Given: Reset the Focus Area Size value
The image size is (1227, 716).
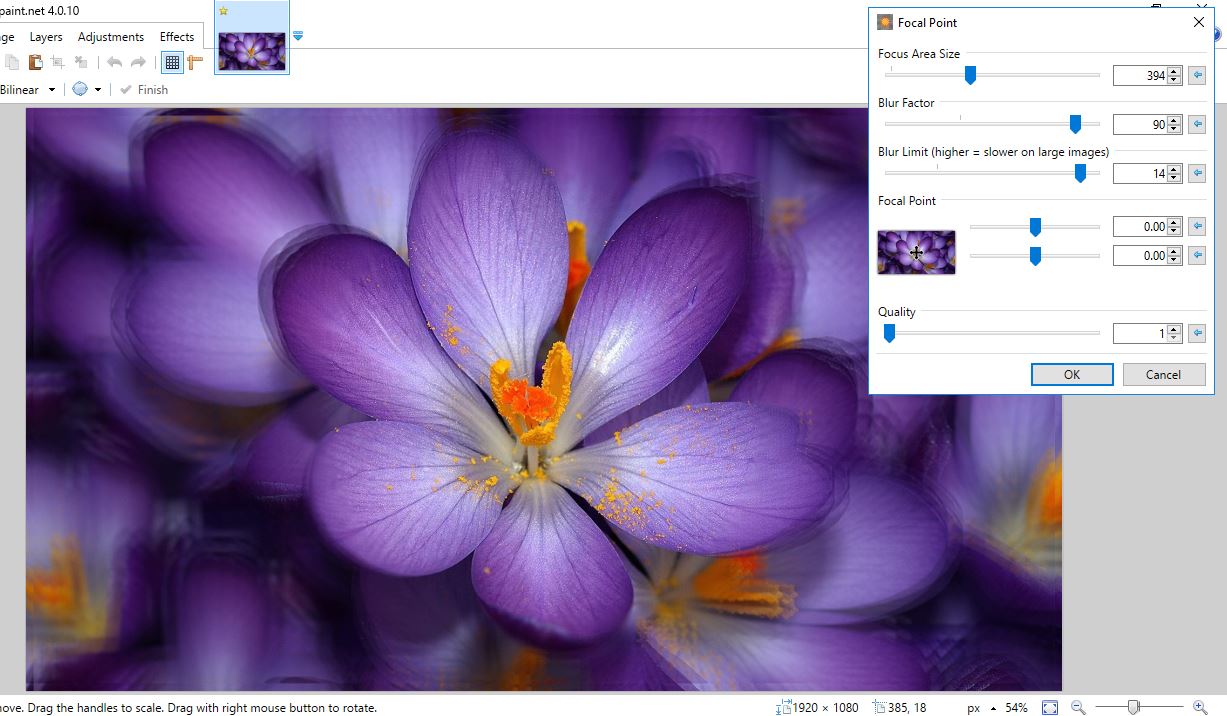Looking at the screenshot, I should tap(1196, 75).
